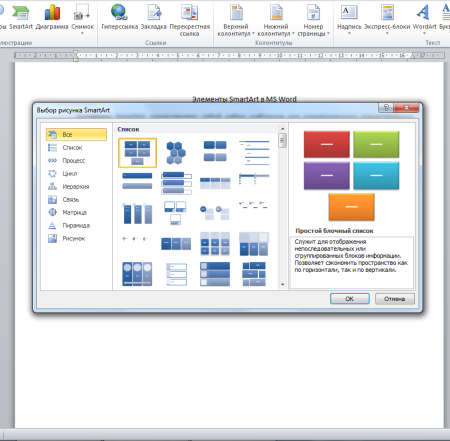The height and width of the screenshot is (441, 450).
Task: Choose the vertical box list layout
Action: [x=176, y=183]
